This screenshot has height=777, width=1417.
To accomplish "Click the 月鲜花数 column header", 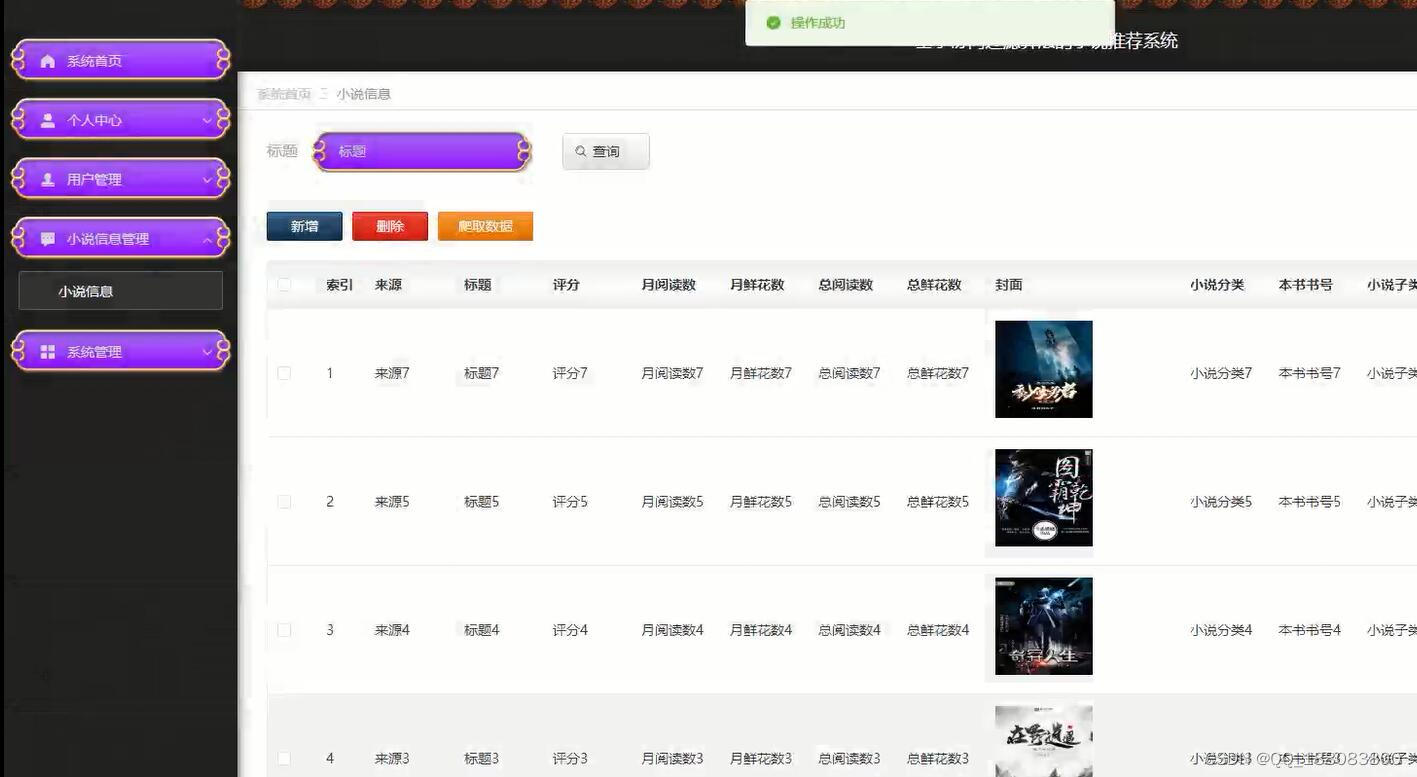I will 757,285.
